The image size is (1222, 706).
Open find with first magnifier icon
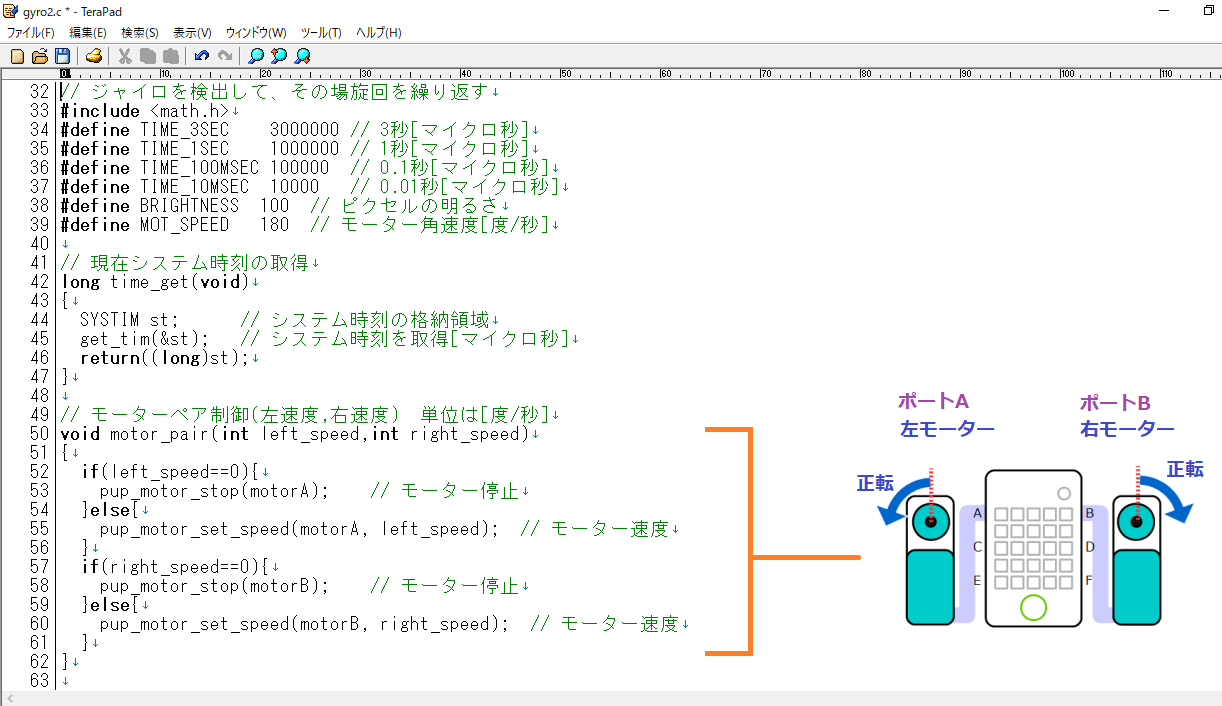tap(257, 56)
